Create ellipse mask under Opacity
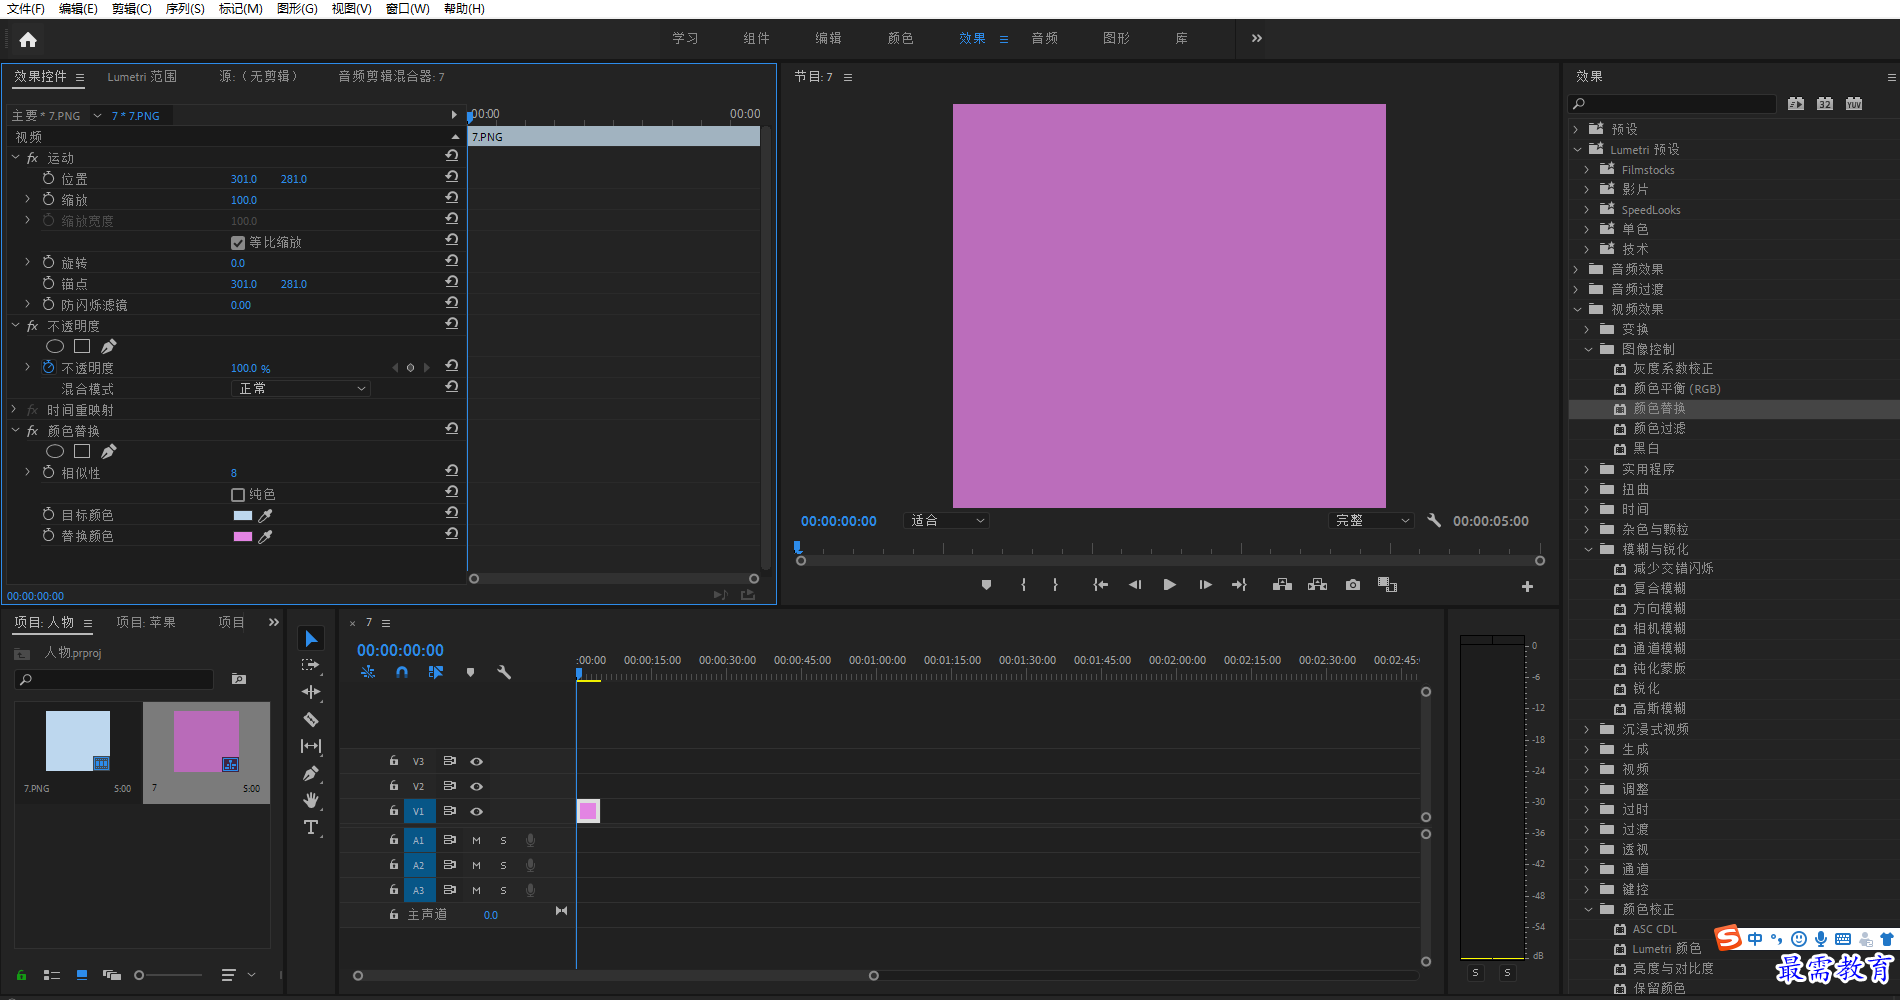 click(x=55, y=346)
